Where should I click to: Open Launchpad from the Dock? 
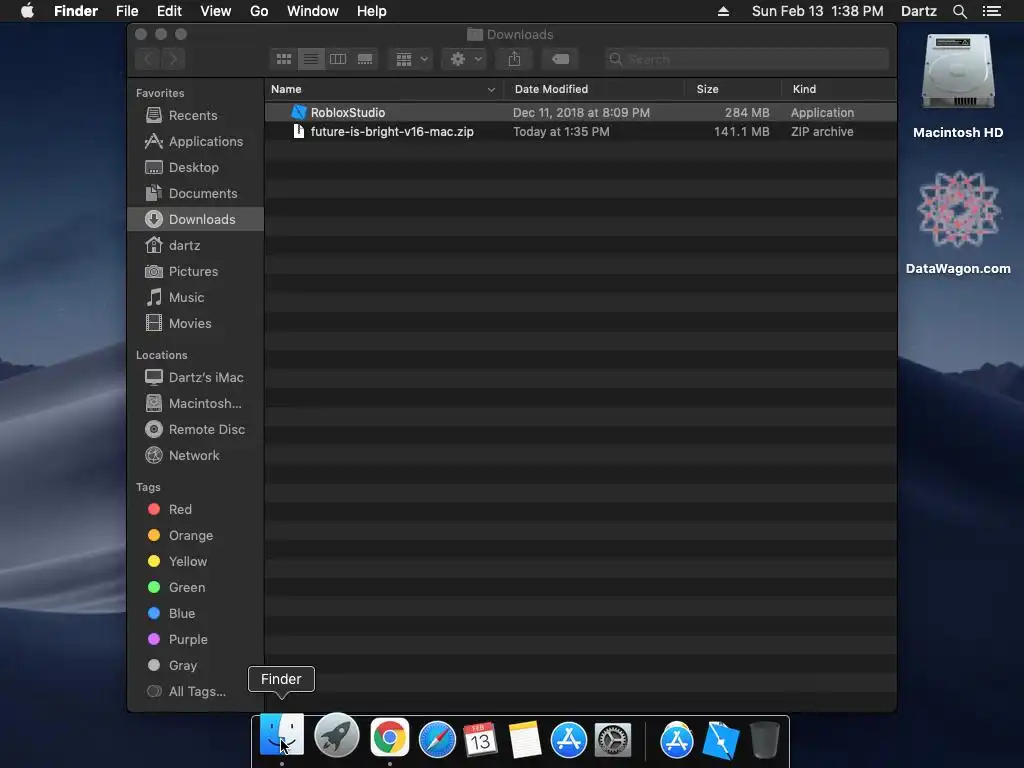tap(336, 737)
